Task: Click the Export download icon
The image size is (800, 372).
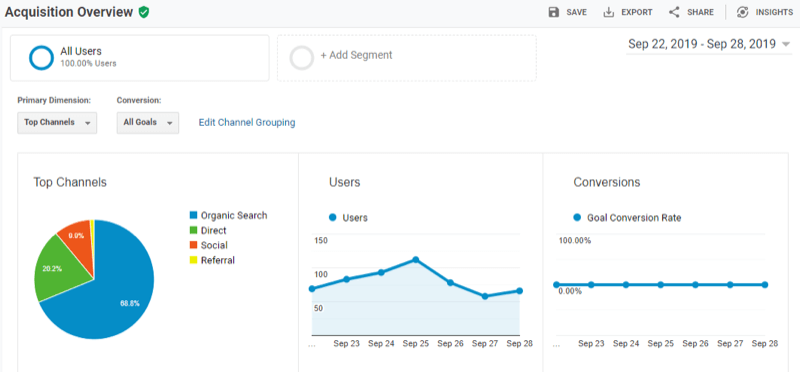Action: pos(609,12)
